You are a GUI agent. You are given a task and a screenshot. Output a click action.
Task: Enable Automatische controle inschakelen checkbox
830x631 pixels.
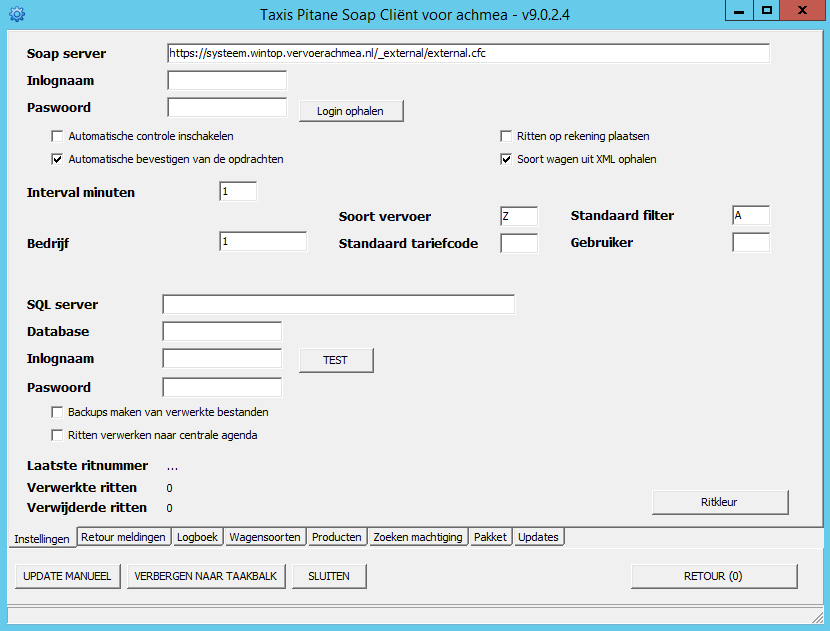[x=57, y=136]
